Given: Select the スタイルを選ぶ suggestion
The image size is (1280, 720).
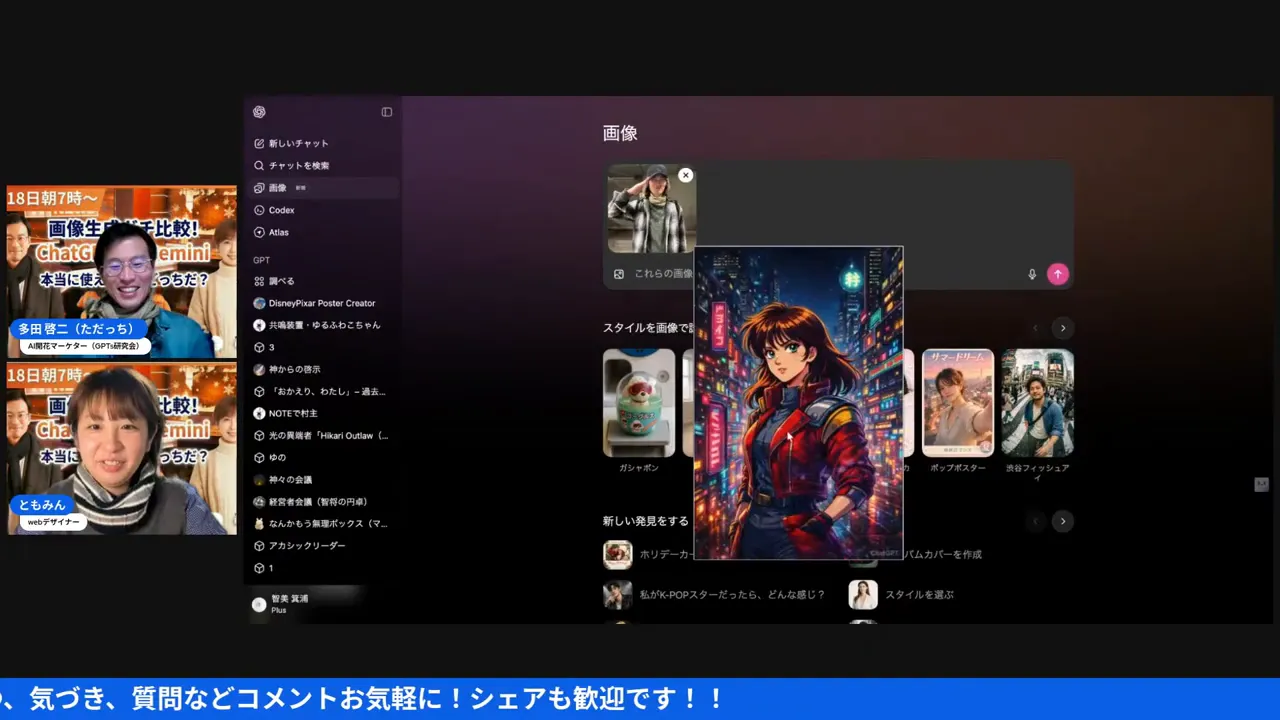Looking at the screenshot, I should tap(918, 594).
